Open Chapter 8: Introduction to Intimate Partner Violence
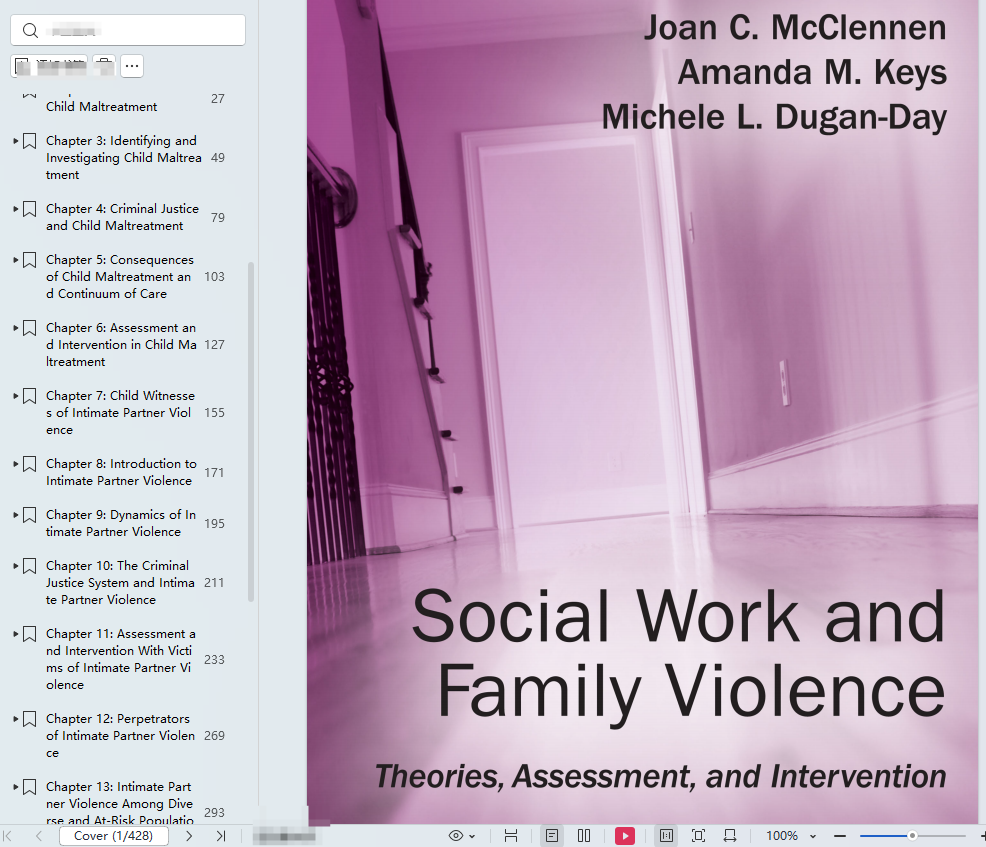986x847 pixels. (121, 472)
